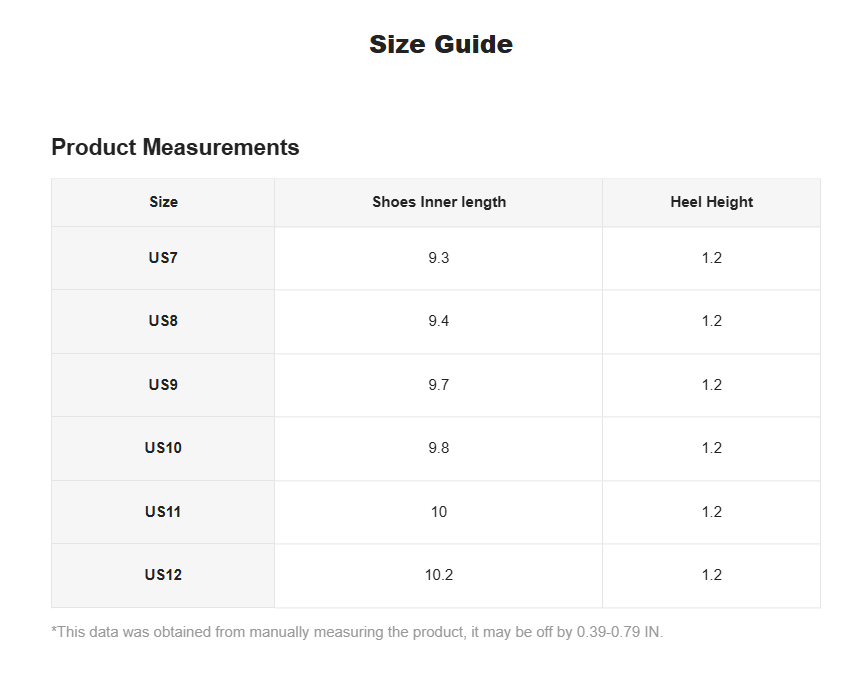Click the Product Measurements heading
This screenshot has width=853, height=678.
(175, 147)
